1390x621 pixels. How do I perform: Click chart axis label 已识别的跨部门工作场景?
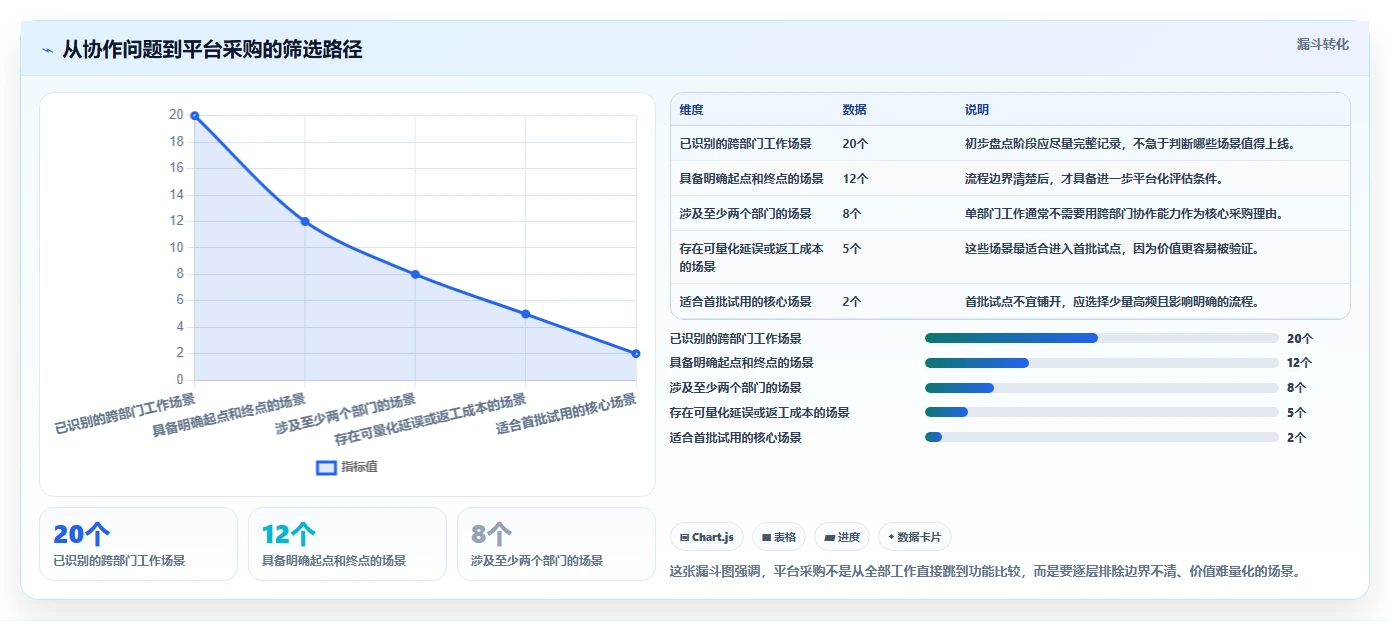(126, 414)
